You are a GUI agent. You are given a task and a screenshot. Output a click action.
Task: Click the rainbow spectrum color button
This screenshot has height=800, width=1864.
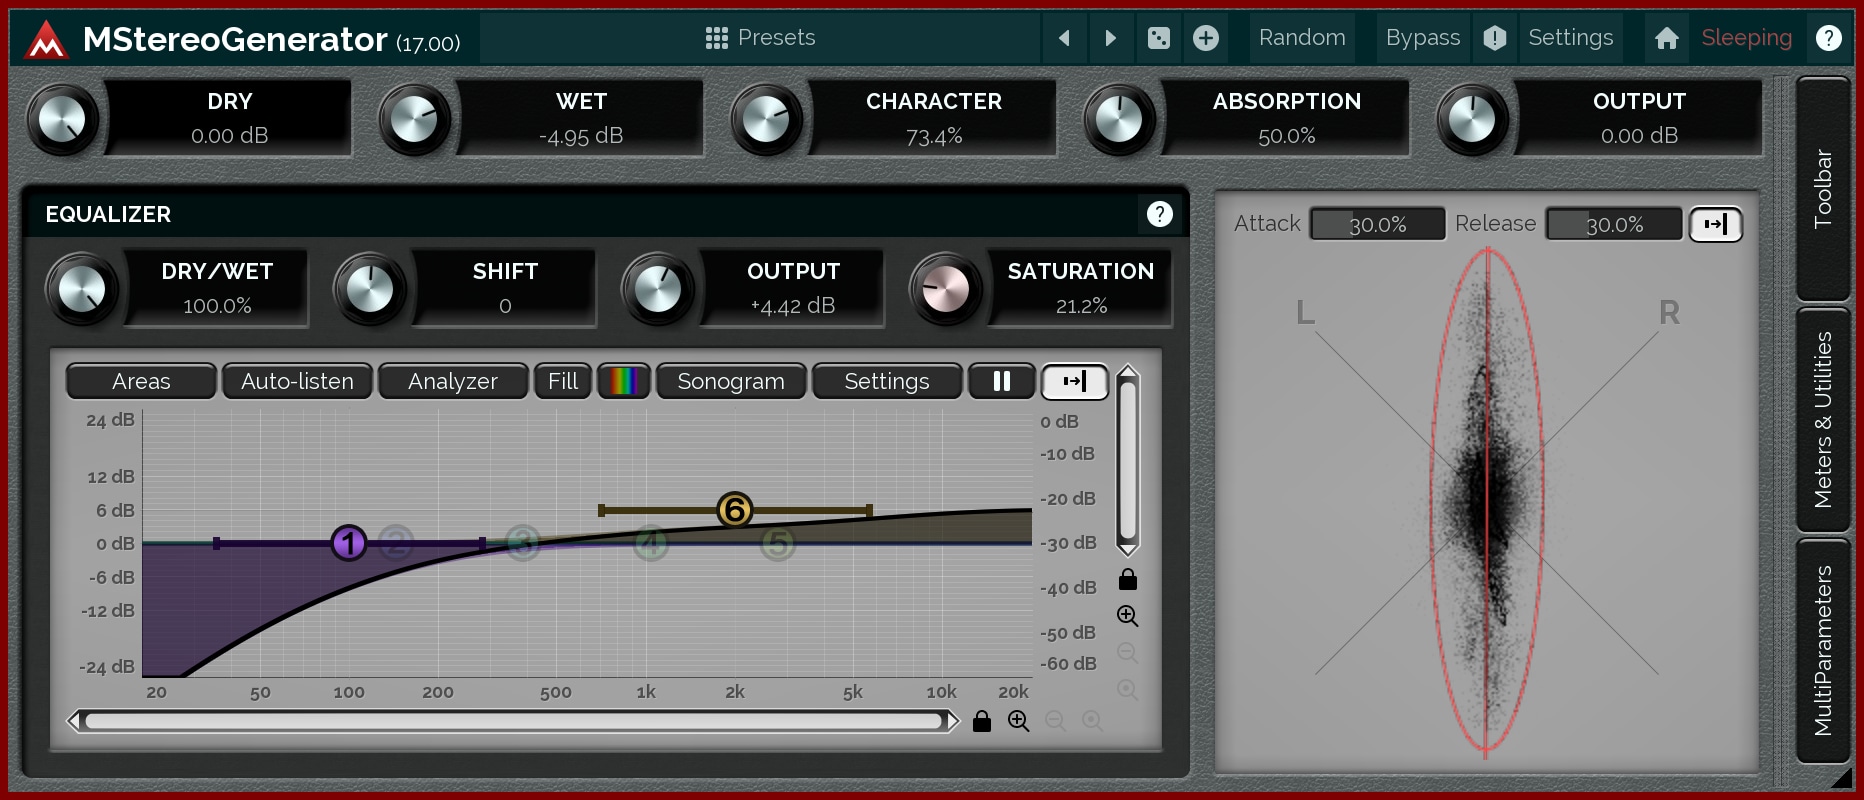(x=624, y=381)
